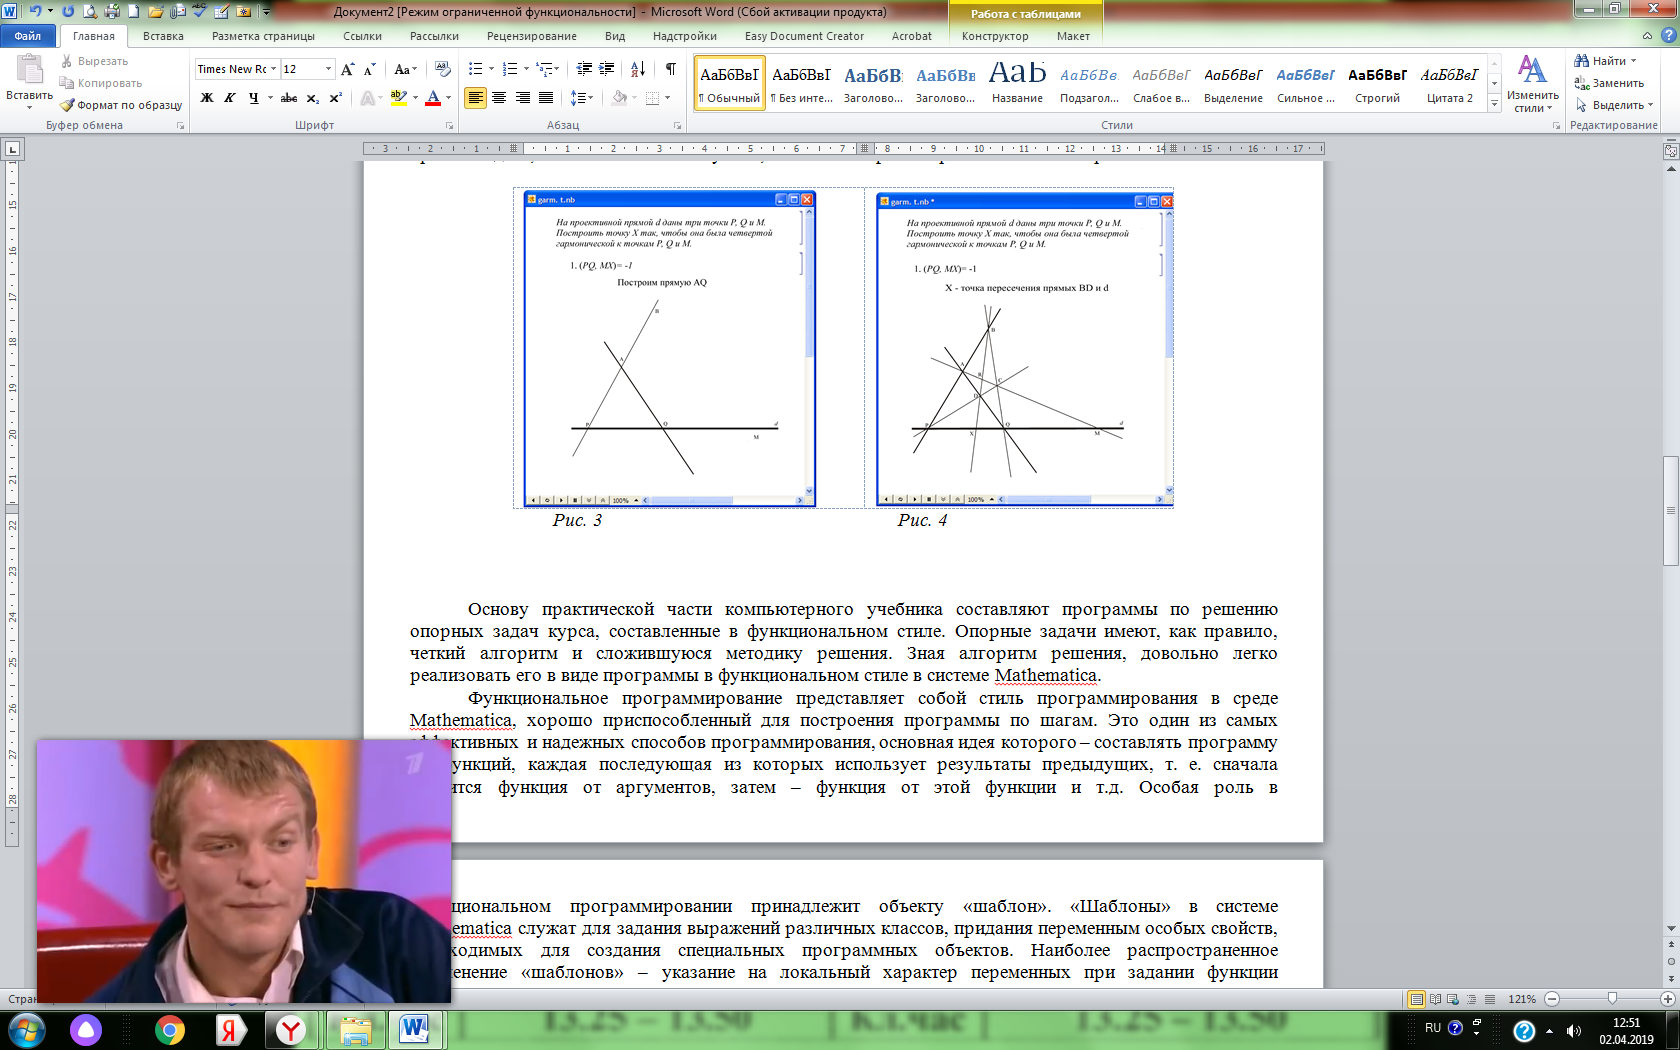Screen dimensions: 1680x1050
Task: Switch to the Вставка ribbon tab
Action: click(163, 36)
